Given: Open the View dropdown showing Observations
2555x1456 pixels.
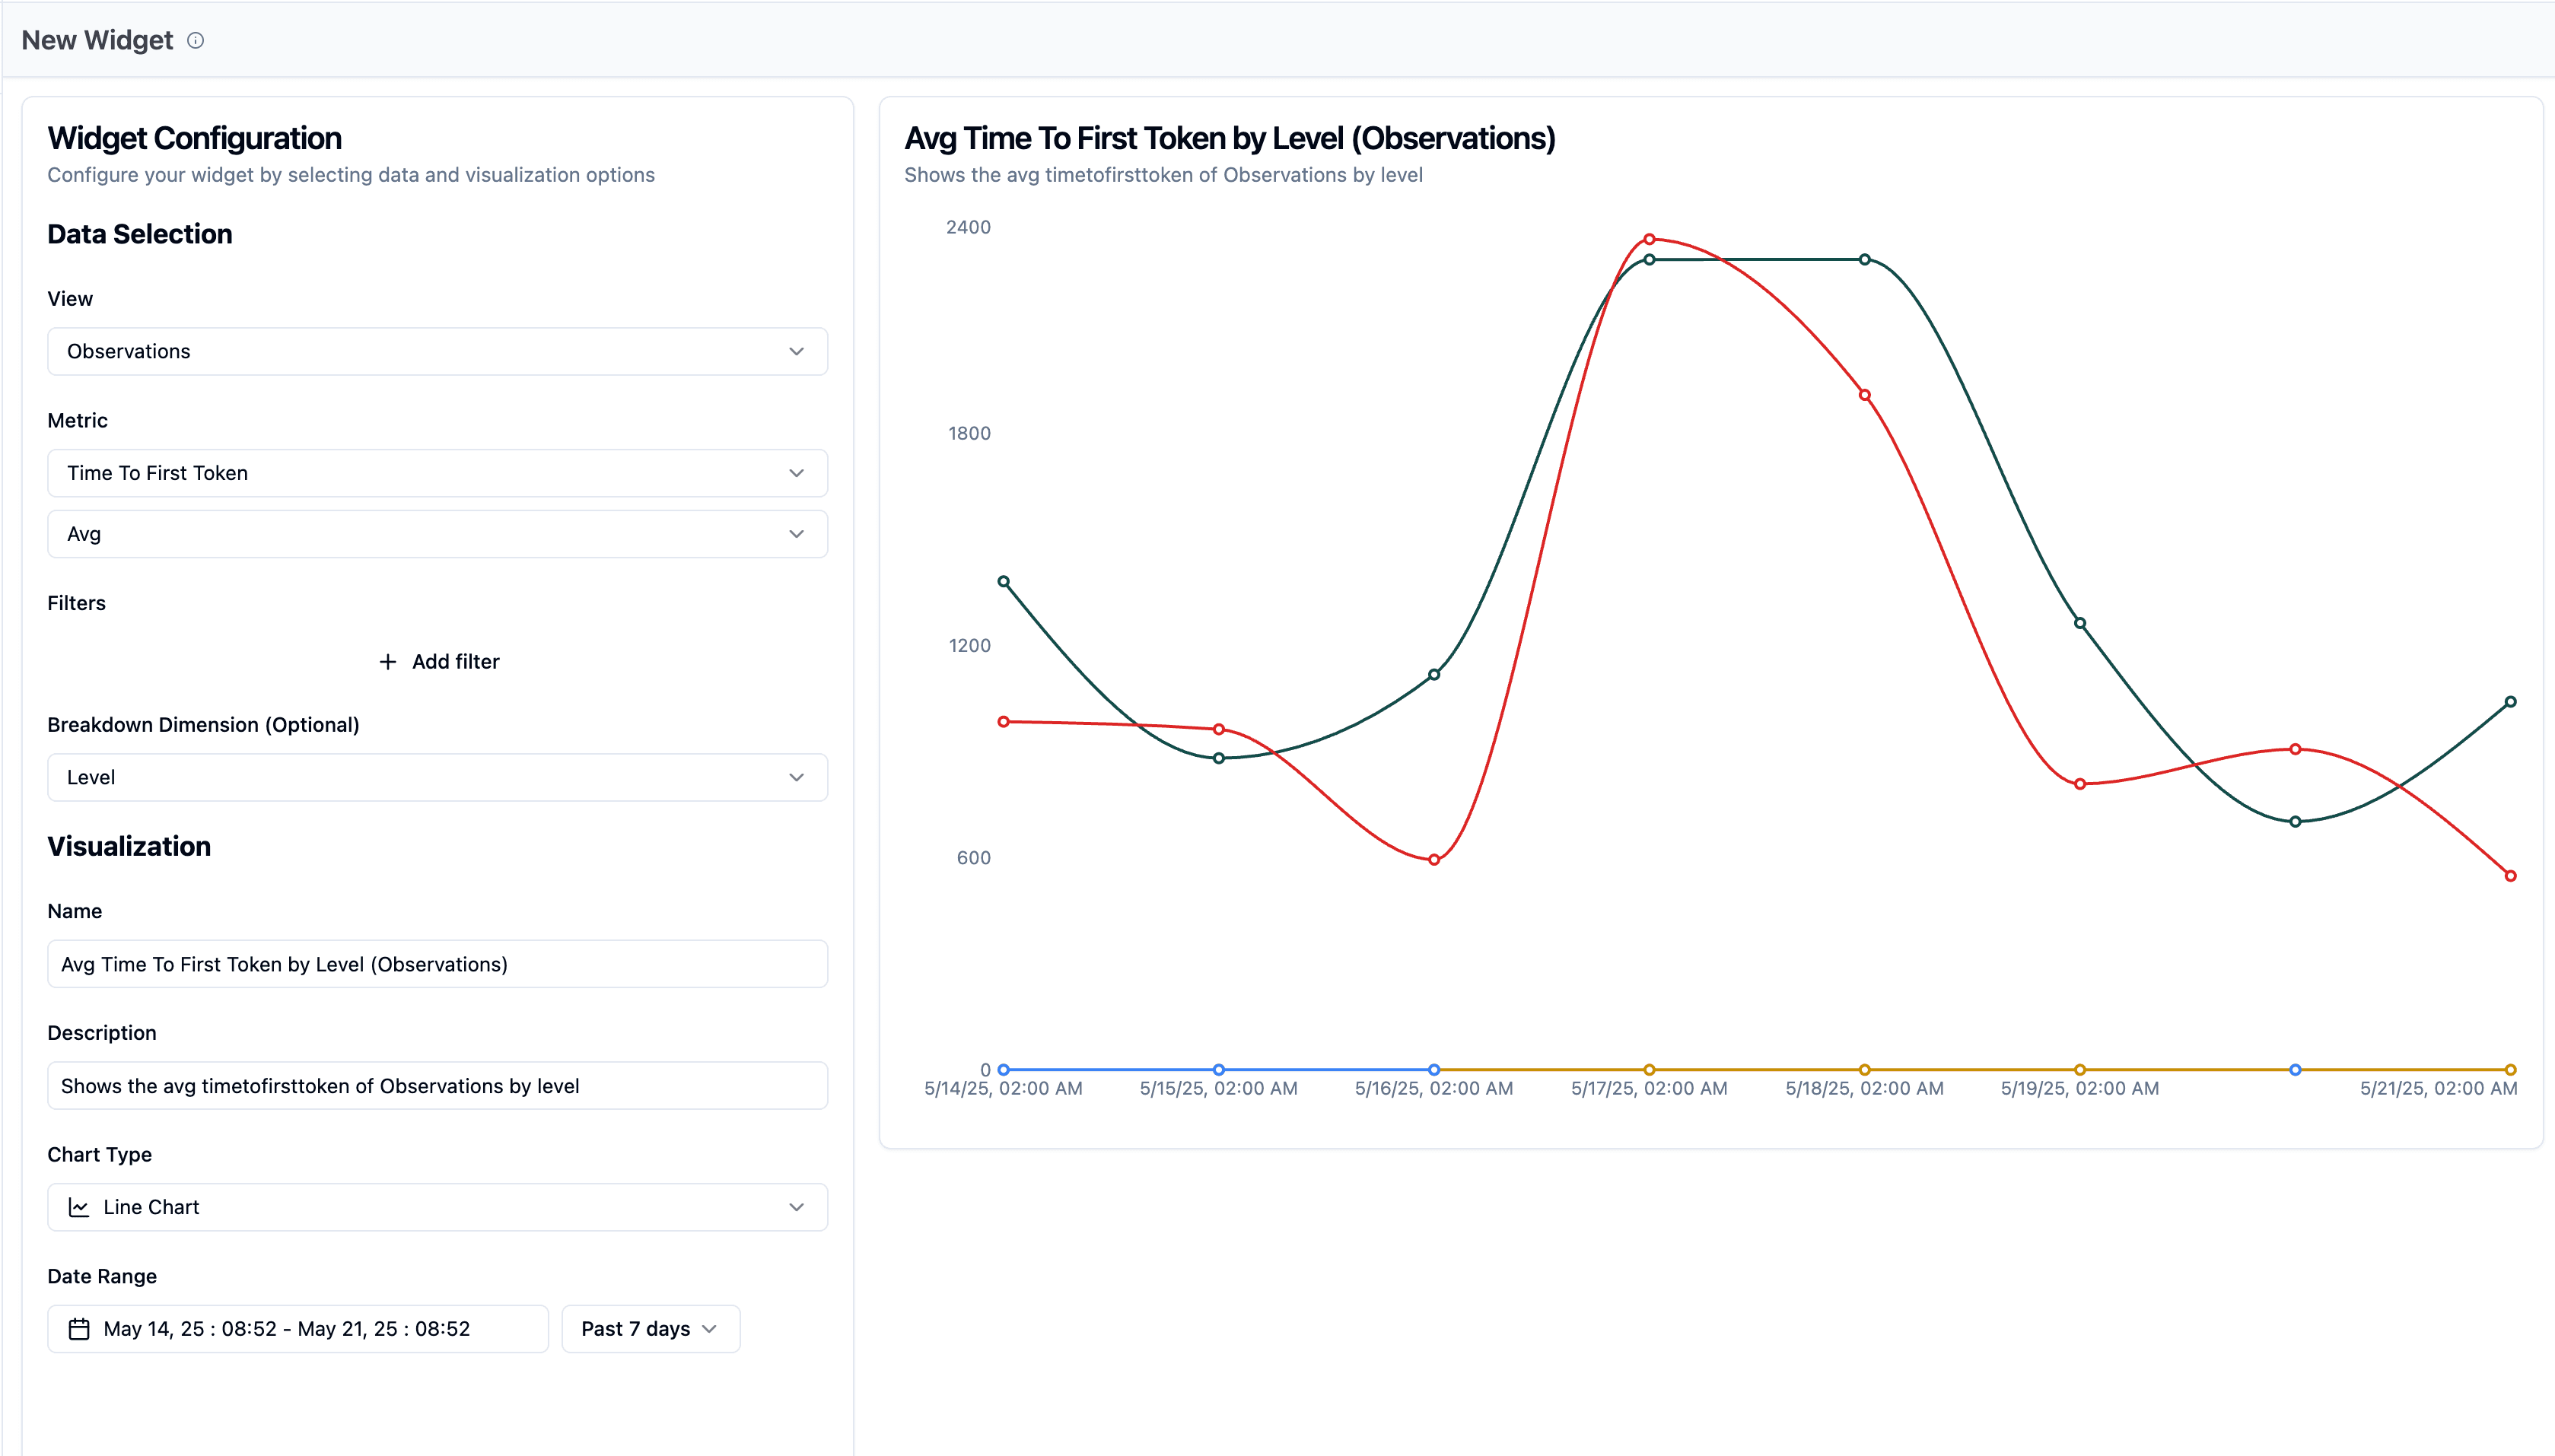Looking at the screenshot, I should (437, 351).
